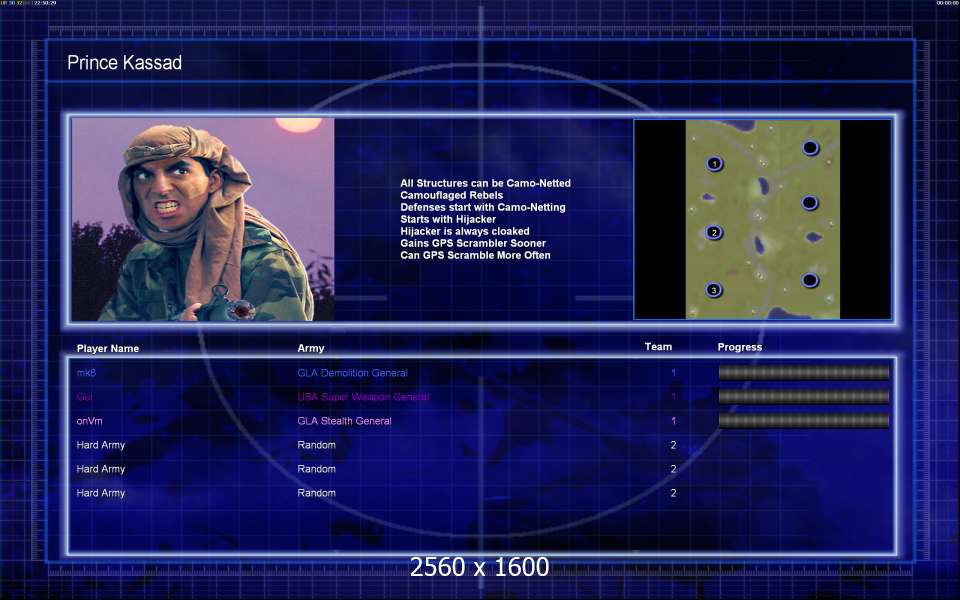
Task: Select the GLA Stealth General army entry
Action: pyautogui.click(x=344, y=421)
